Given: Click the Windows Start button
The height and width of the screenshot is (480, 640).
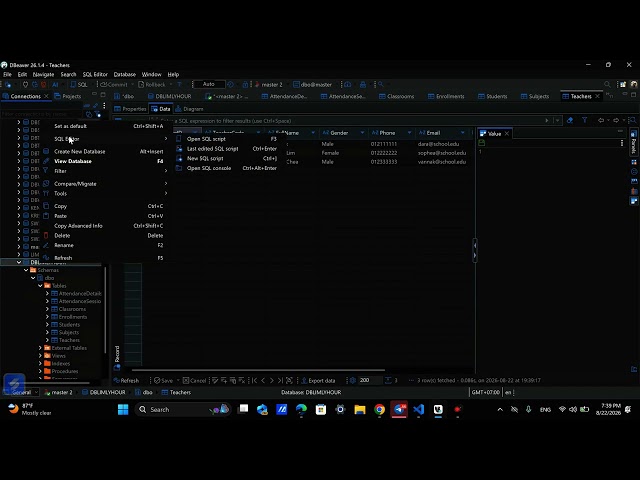Looking at the screenshot, I should point(123,409).
